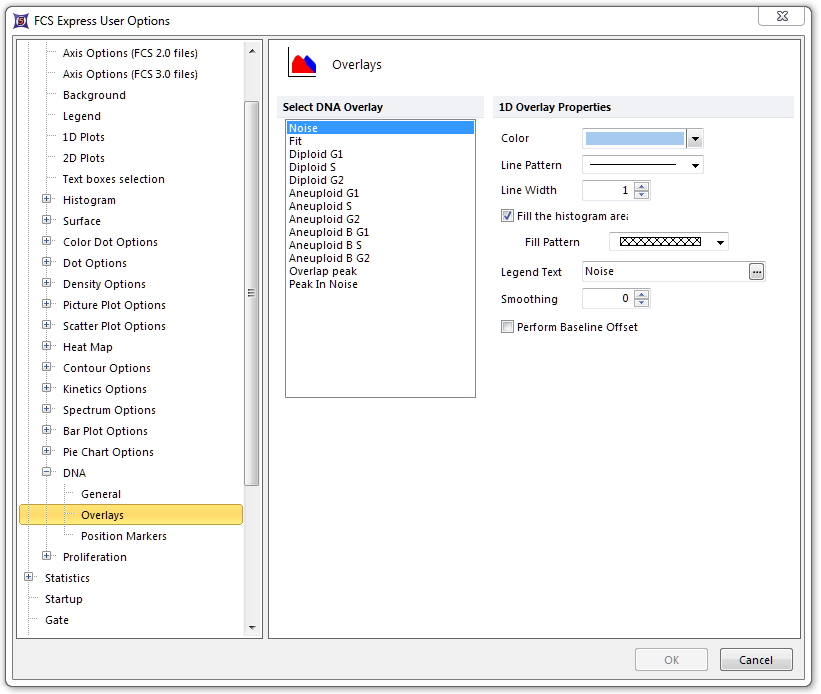Click the light blue Color swatch
The image size is (821, 694).
(634, 139)
